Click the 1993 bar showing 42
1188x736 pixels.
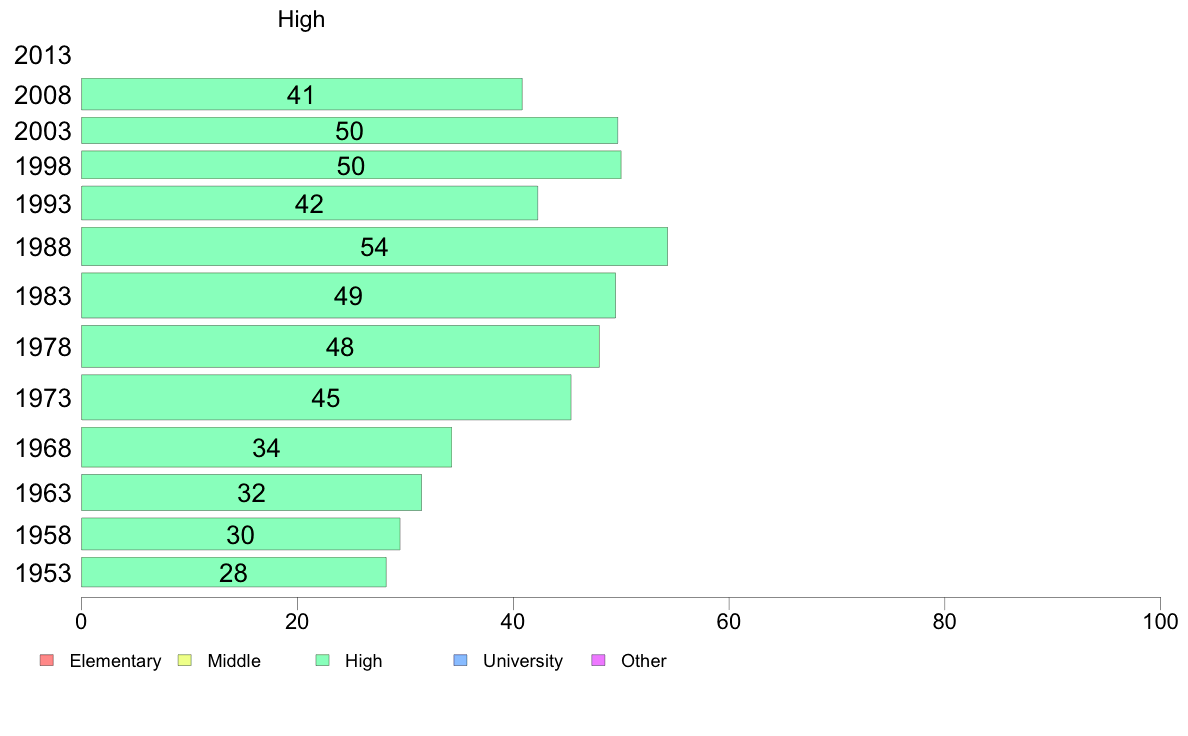tap(309, 203)
